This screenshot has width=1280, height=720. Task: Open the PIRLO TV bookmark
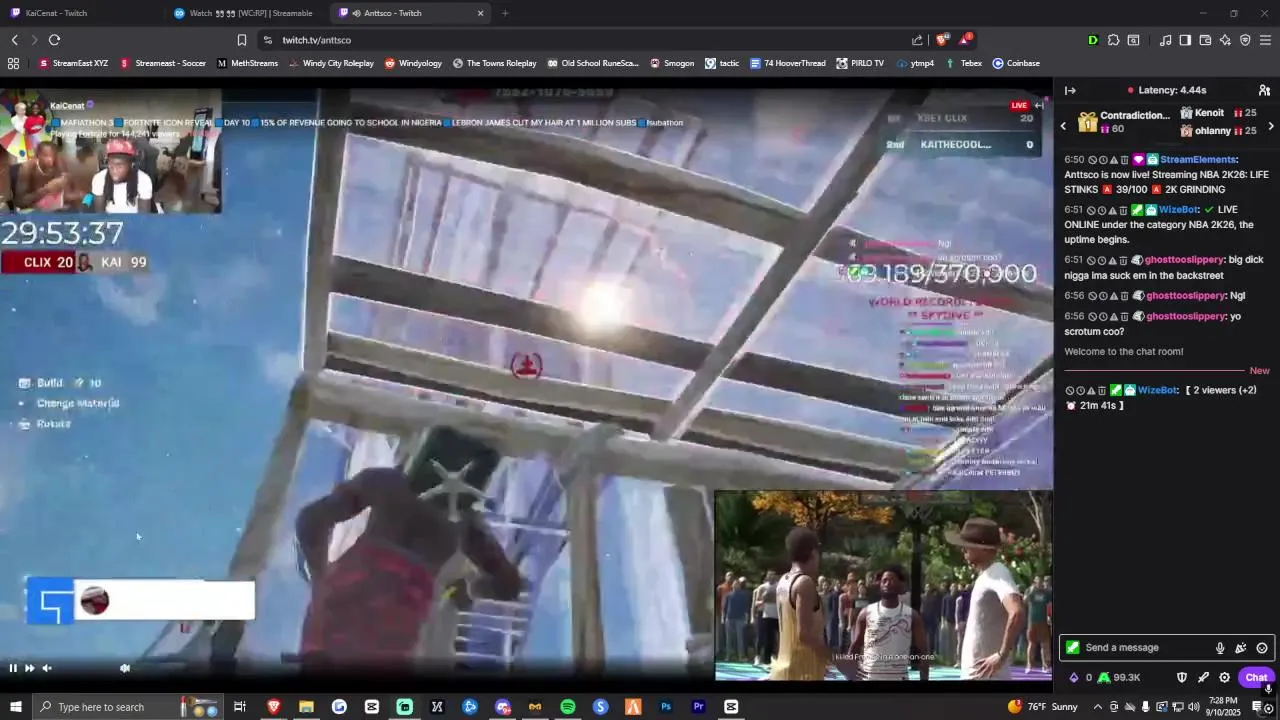860,63
